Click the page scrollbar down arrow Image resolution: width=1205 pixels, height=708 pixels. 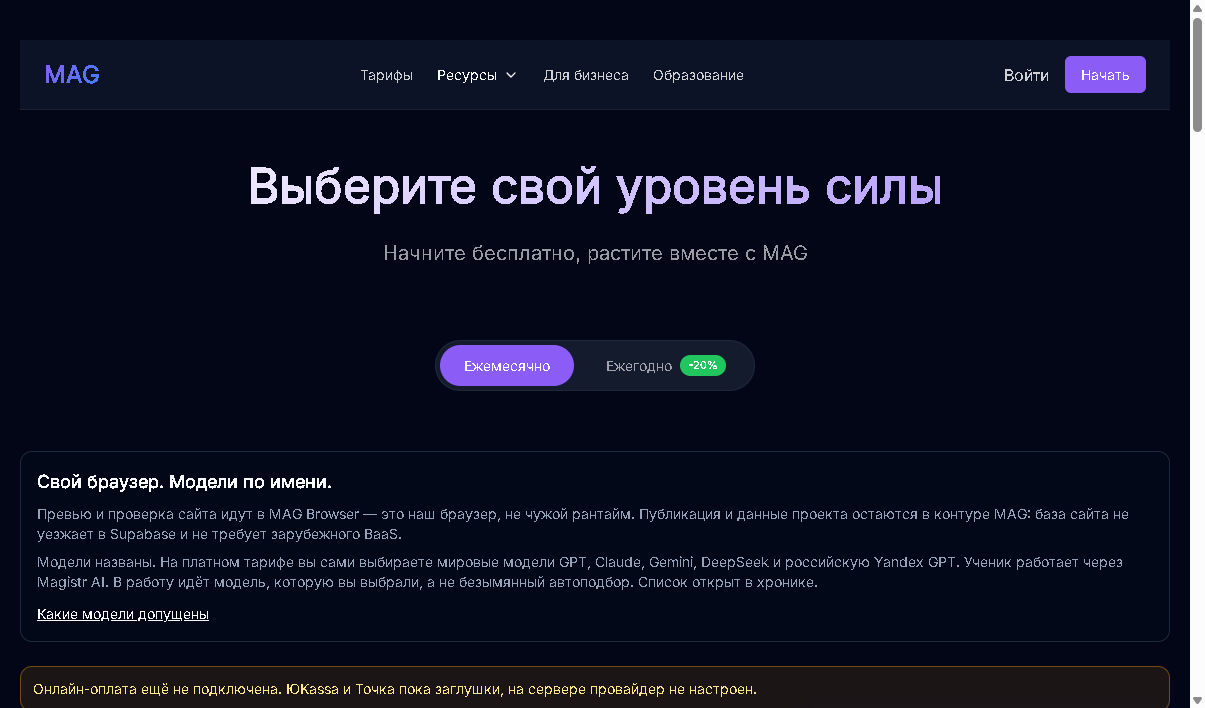point(1197,699)
